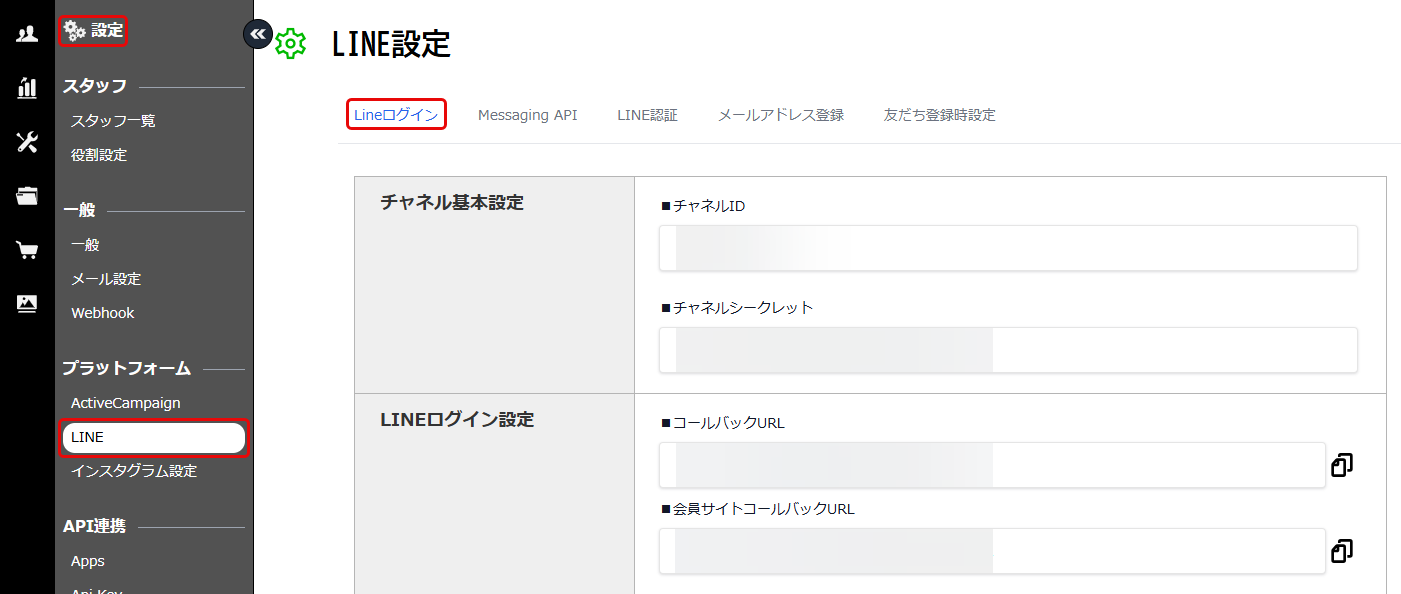Select the 友だち登録時設定 tab

[x=938, y=114]
